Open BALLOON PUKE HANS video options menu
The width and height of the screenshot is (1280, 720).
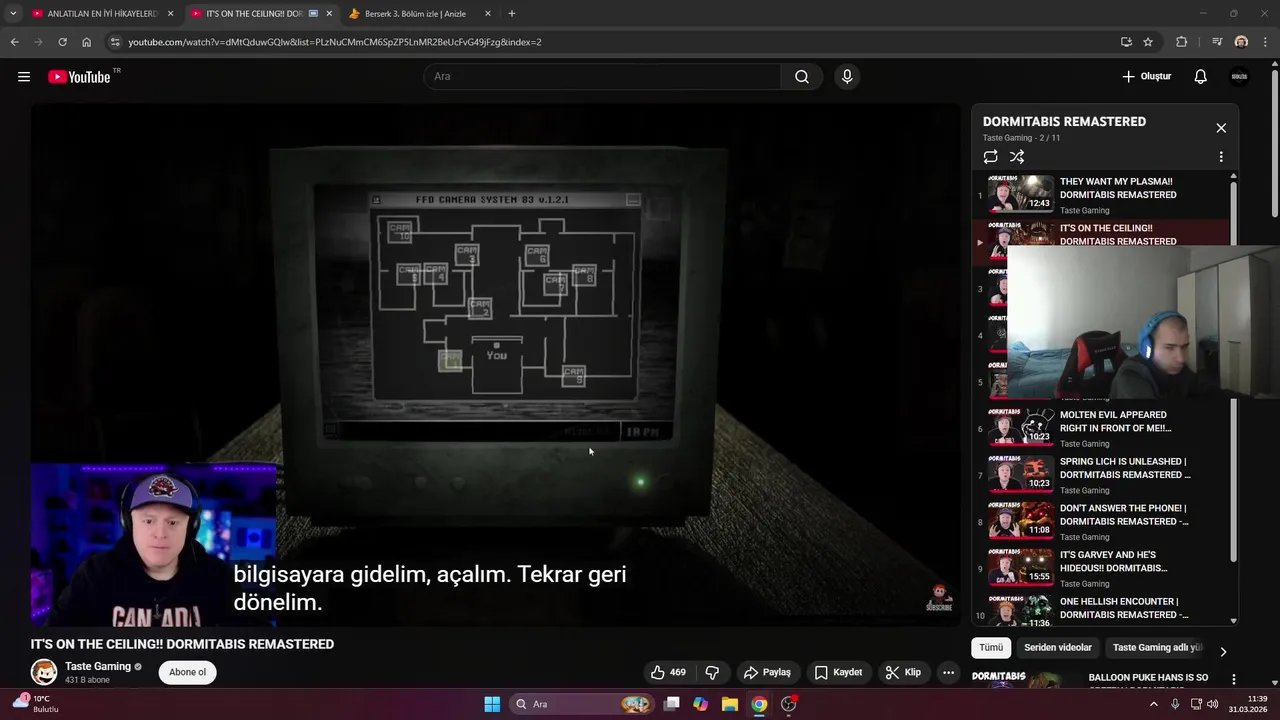coord(1233,679)
